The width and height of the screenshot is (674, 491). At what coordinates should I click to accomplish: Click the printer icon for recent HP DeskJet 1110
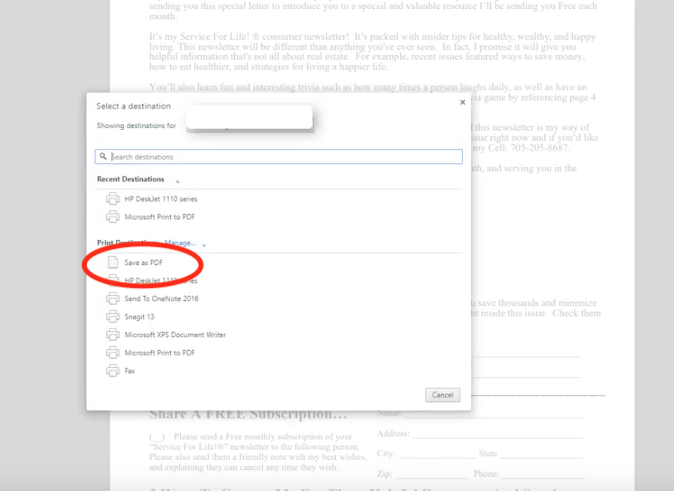tap(112, 199)
